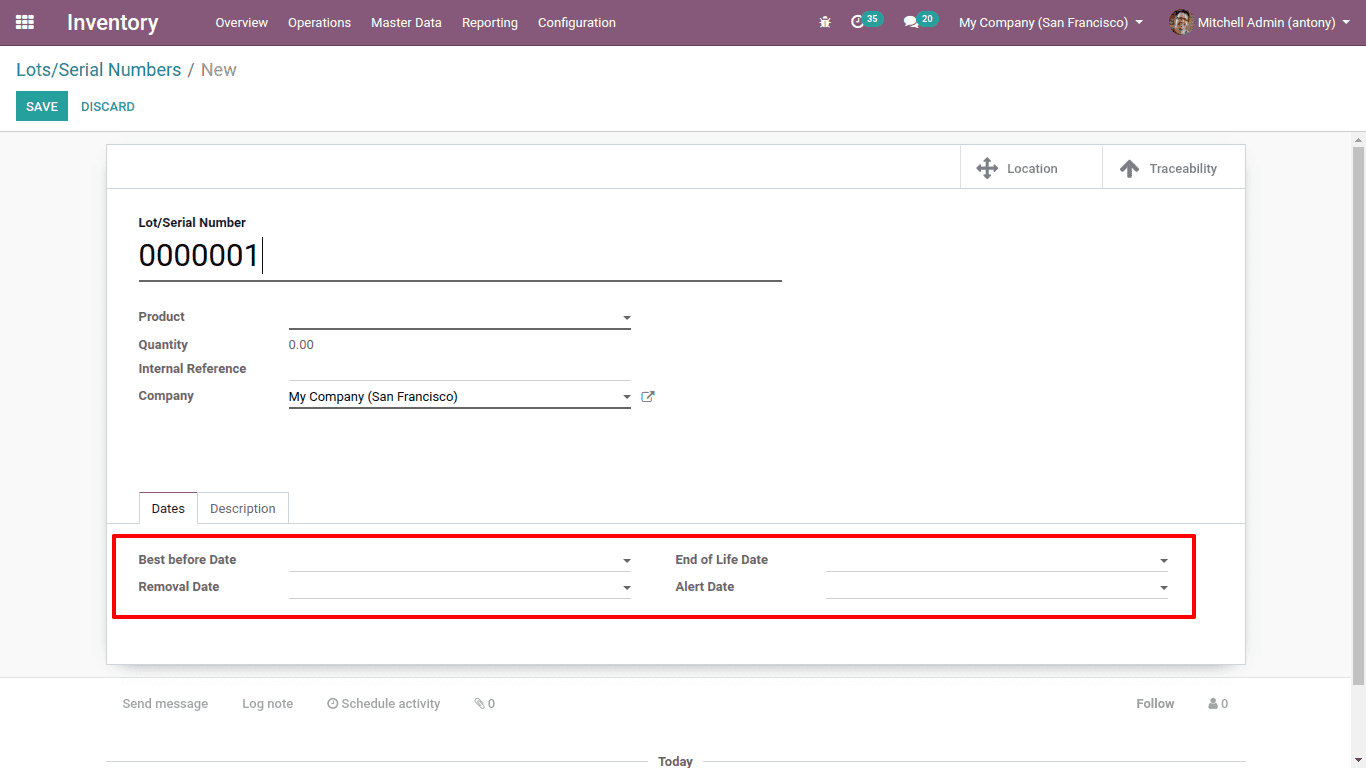Click the debug bug icon
Screen dimensions: 1366x768
pos(825,22)
